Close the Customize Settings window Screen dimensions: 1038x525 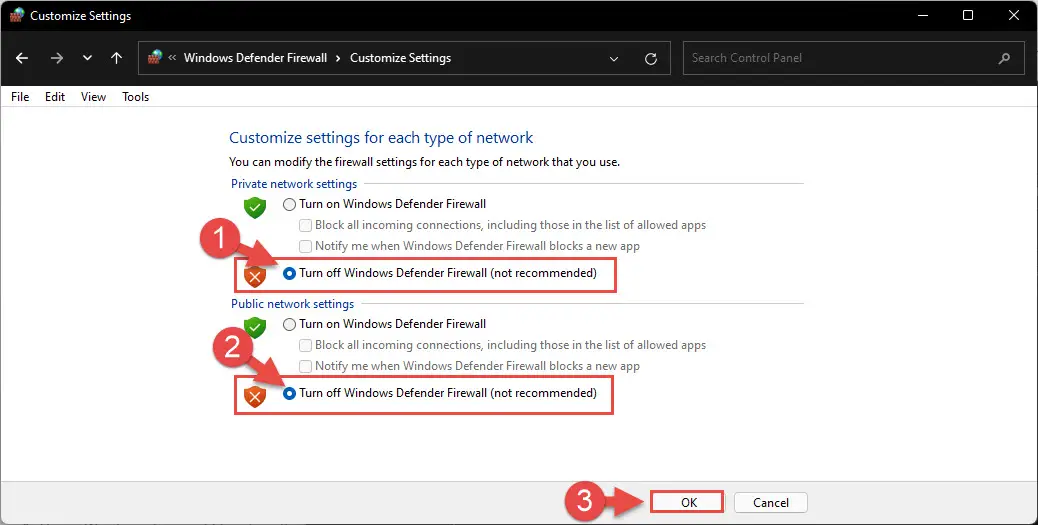point(1014,15)
